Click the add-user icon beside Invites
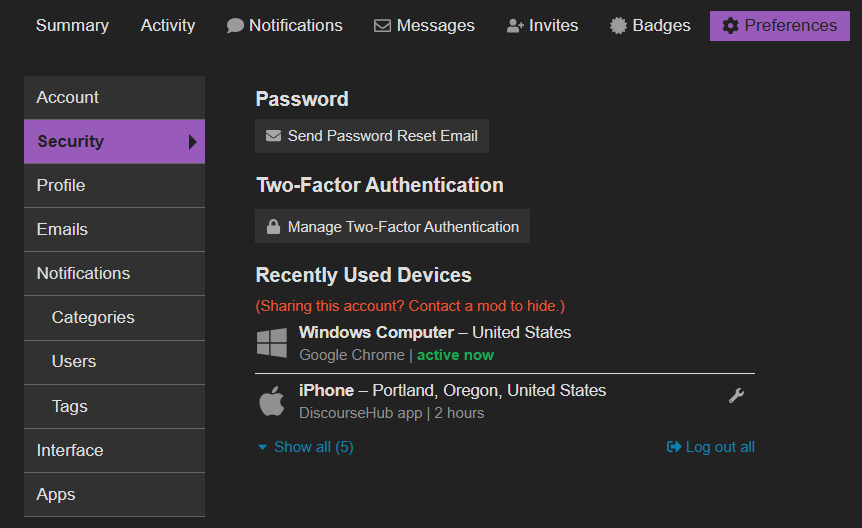The height and width of the screenshot is (528, 862). (515, 26)
